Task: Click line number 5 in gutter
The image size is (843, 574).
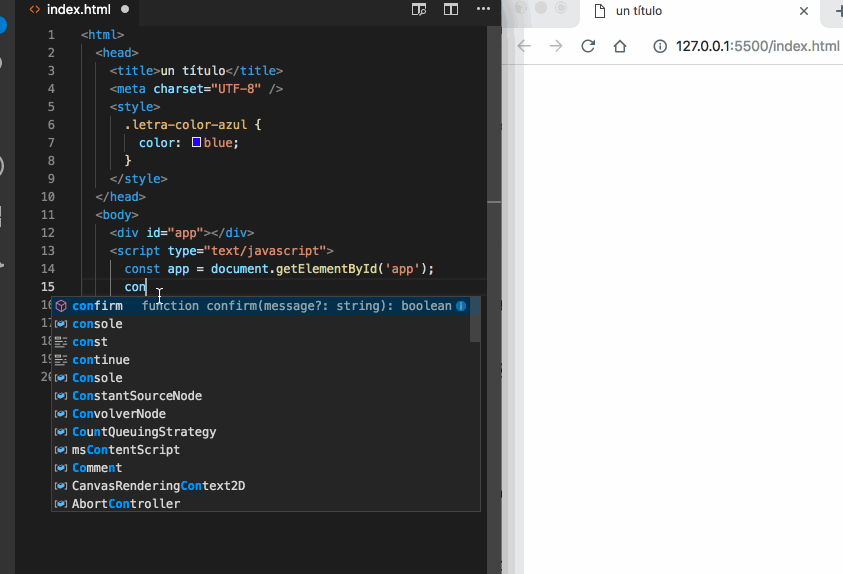Action: click(x=51, y=106)
